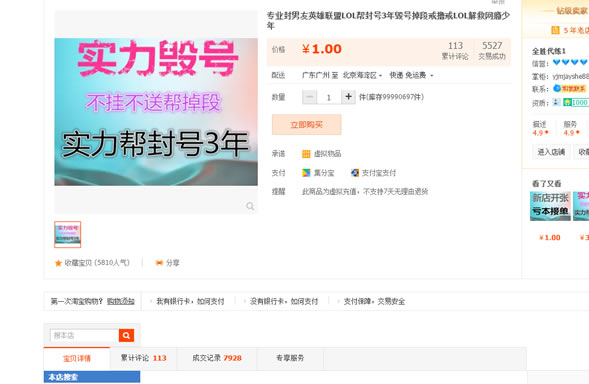This screenshot has height=384, width=589.
Task: Open 没有银行卡，如何支付 help link
Action: click(284, 301)
